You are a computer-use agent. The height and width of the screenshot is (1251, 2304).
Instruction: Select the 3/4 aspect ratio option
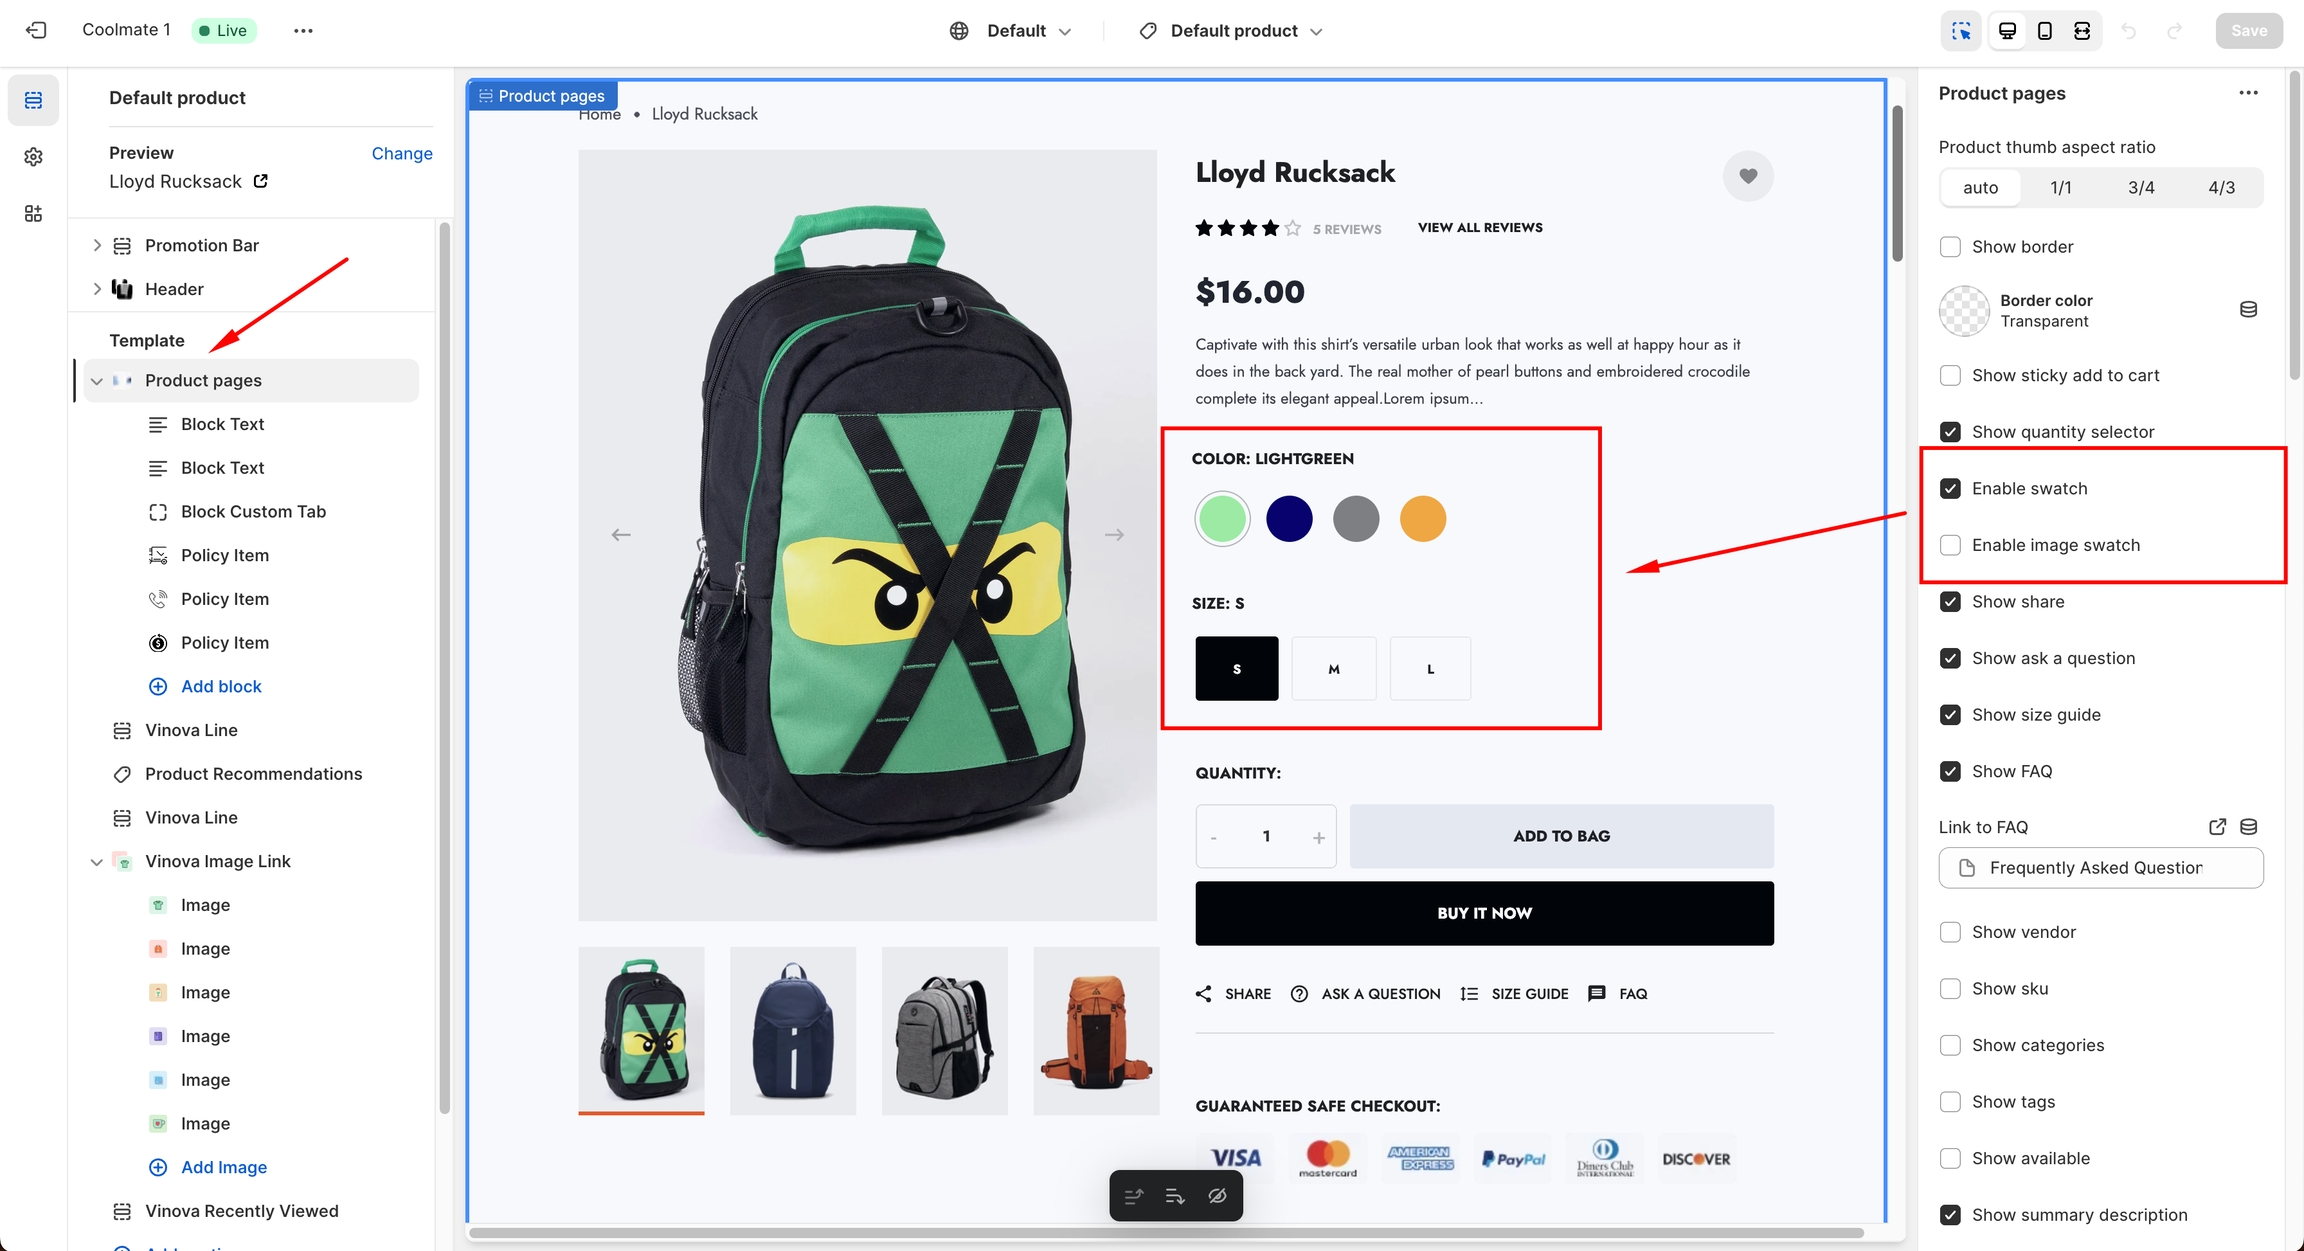[x=2141, y=188]
